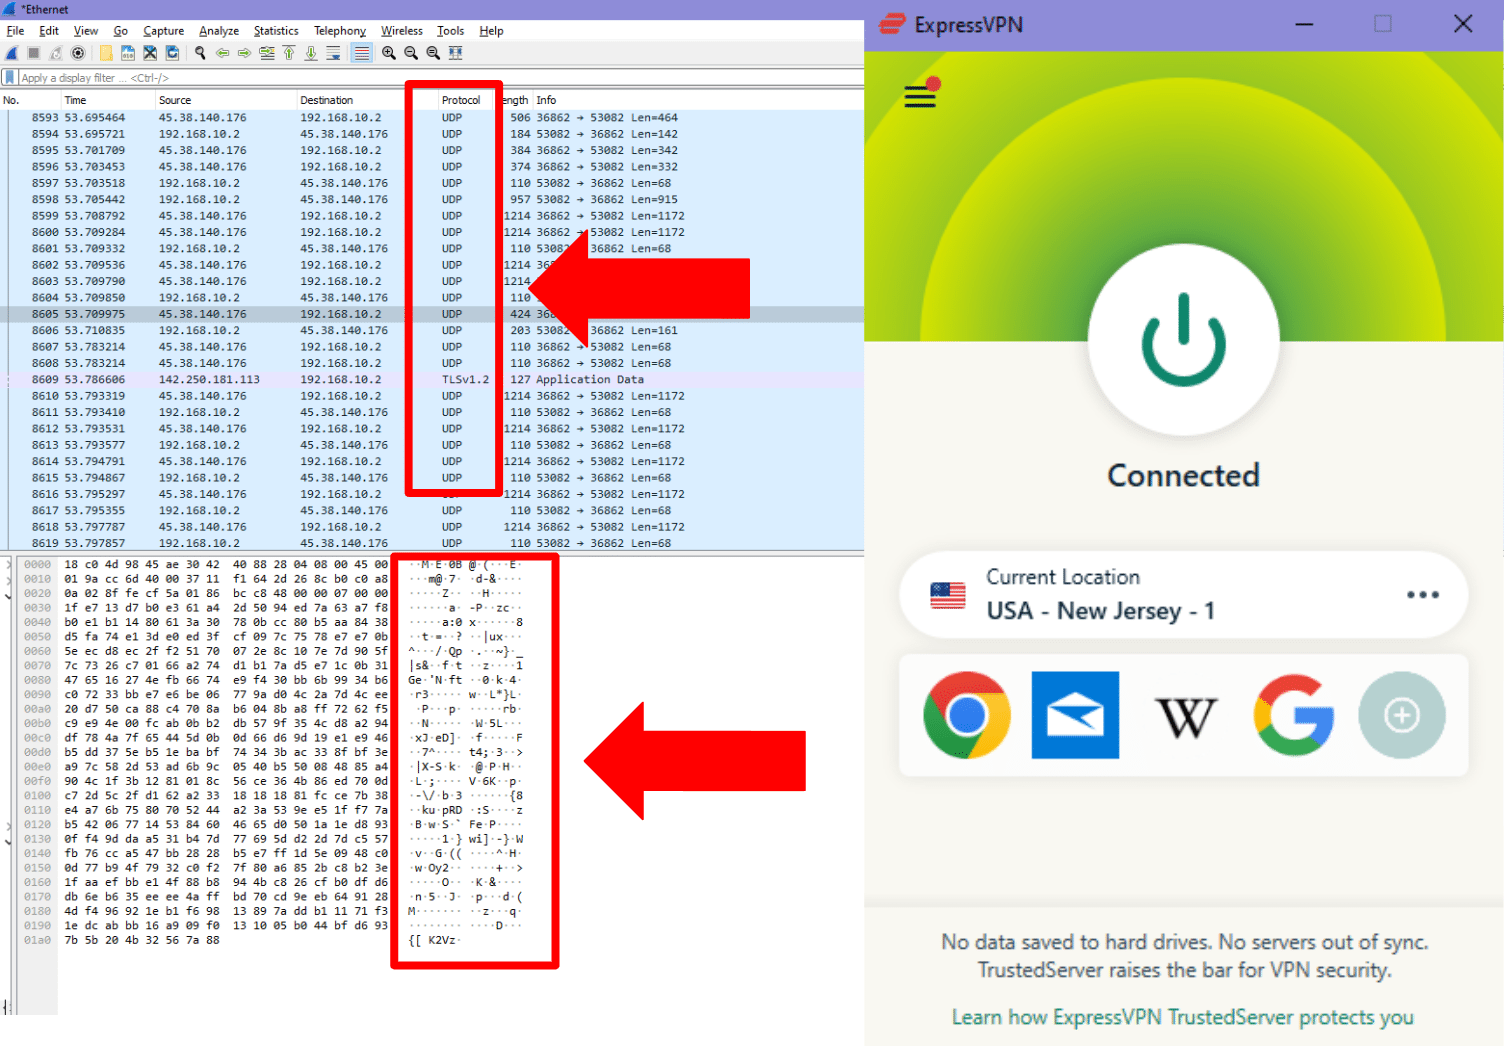Screen dimensions: 1504x1046
Task: Launch the Mail shortcut in ExpressVPN
Action: [x=1075, y=715]
